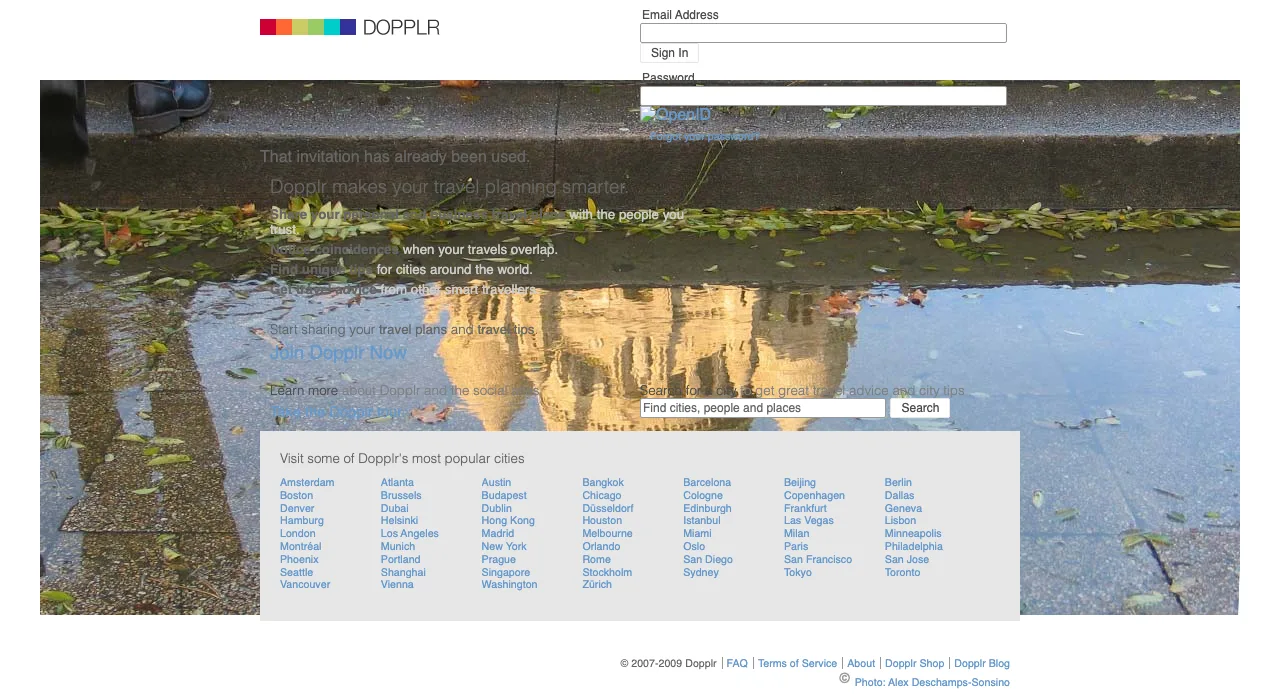Open the Munich city link
Viewport: 1280px width, 700px height.
coord(398,547)
